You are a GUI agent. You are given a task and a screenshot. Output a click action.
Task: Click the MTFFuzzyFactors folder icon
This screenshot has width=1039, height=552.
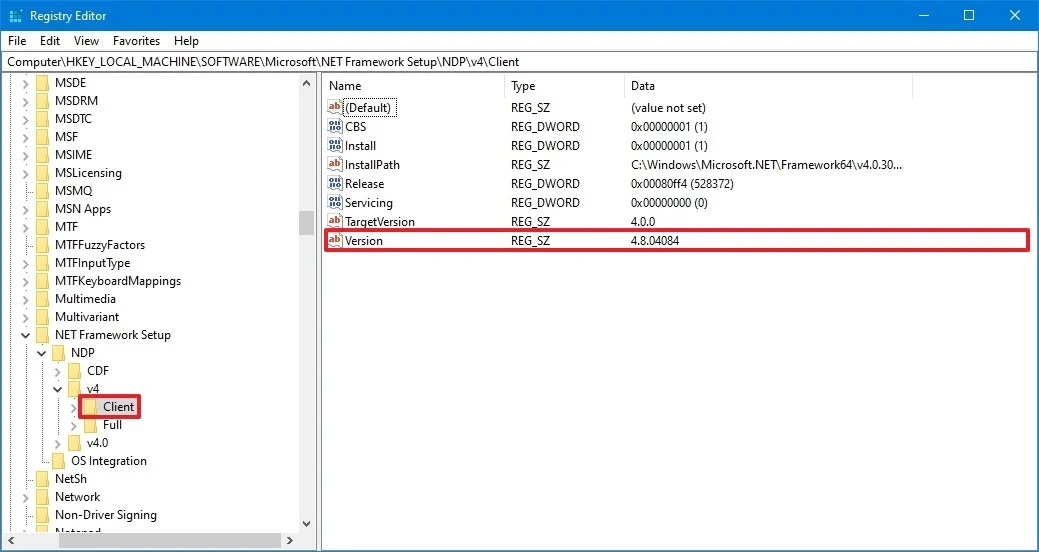43,245
